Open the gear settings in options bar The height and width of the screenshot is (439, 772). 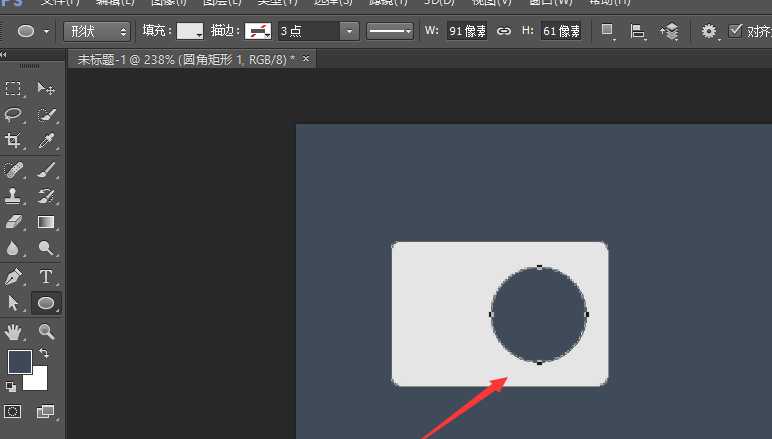click(709, 32)
